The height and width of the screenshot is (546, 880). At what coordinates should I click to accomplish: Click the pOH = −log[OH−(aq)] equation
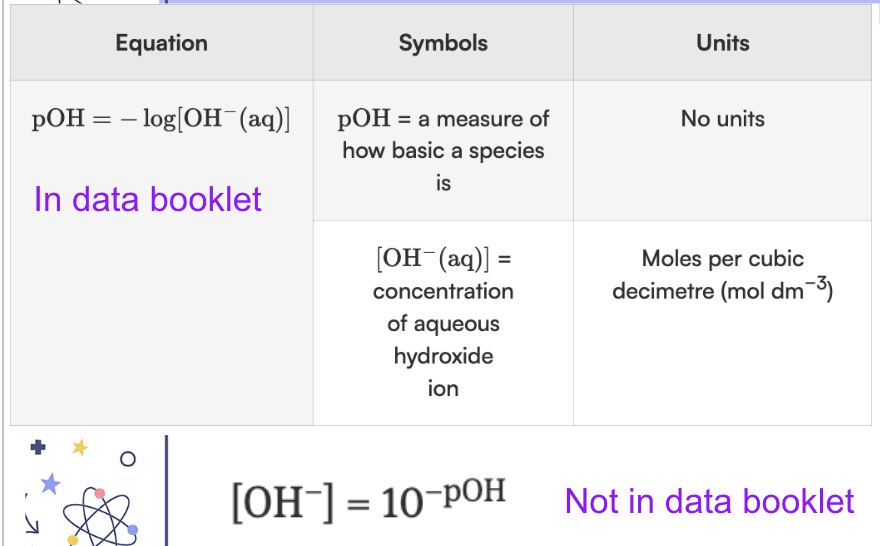161,119
